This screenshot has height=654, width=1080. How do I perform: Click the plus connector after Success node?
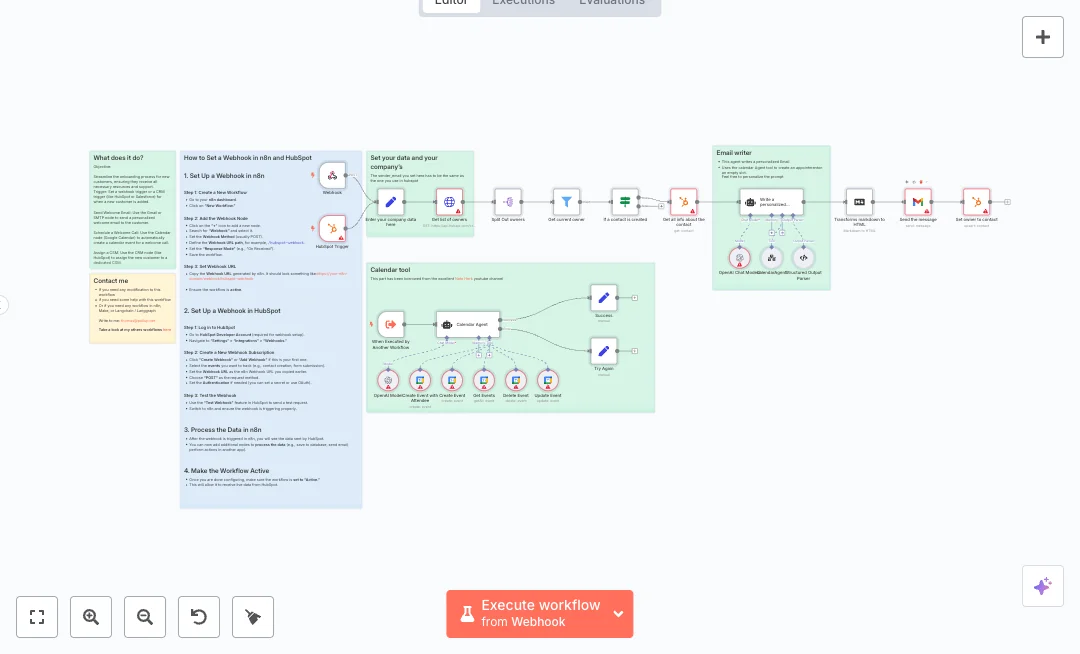(x=635, y=298)
